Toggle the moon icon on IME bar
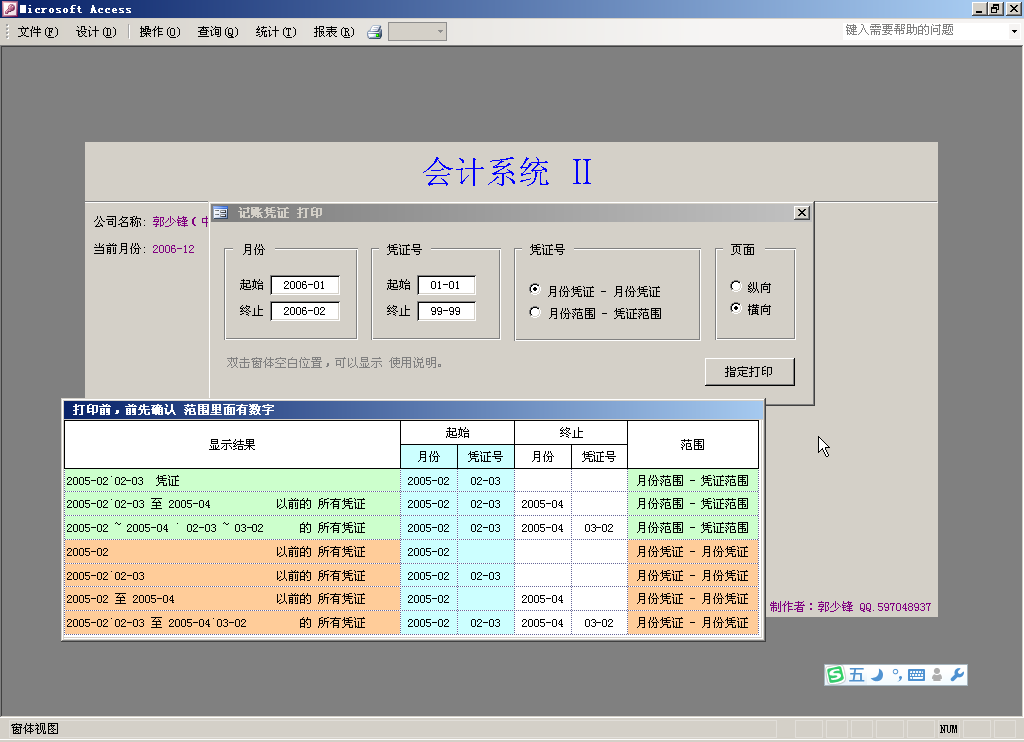Image resolution: width=1024 pixels, height=742 pixels. [x=877, y=675]
